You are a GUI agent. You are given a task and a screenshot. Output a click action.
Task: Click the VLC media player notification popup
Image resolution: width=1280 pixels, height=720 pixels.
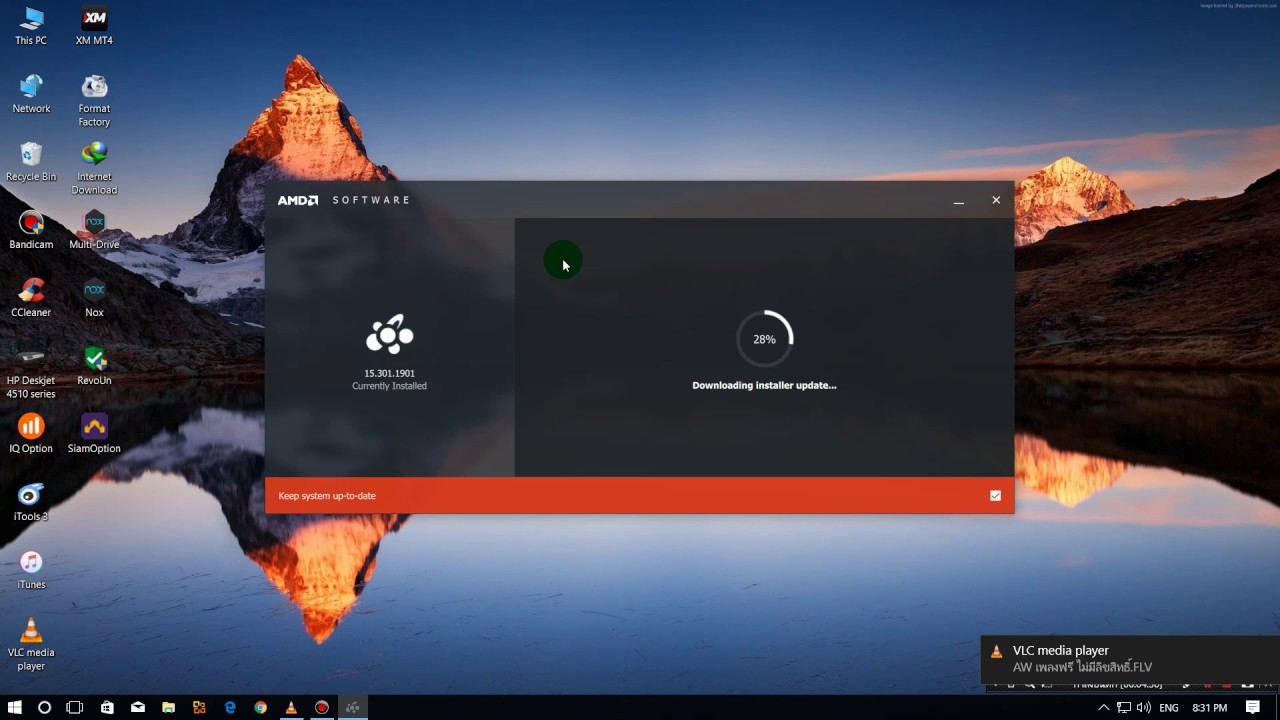1130,659
